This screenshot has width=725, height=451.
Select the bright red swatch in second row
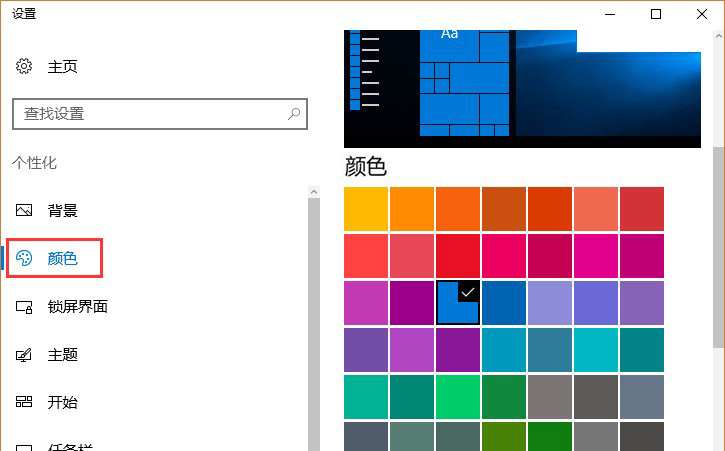coord(458,255)
